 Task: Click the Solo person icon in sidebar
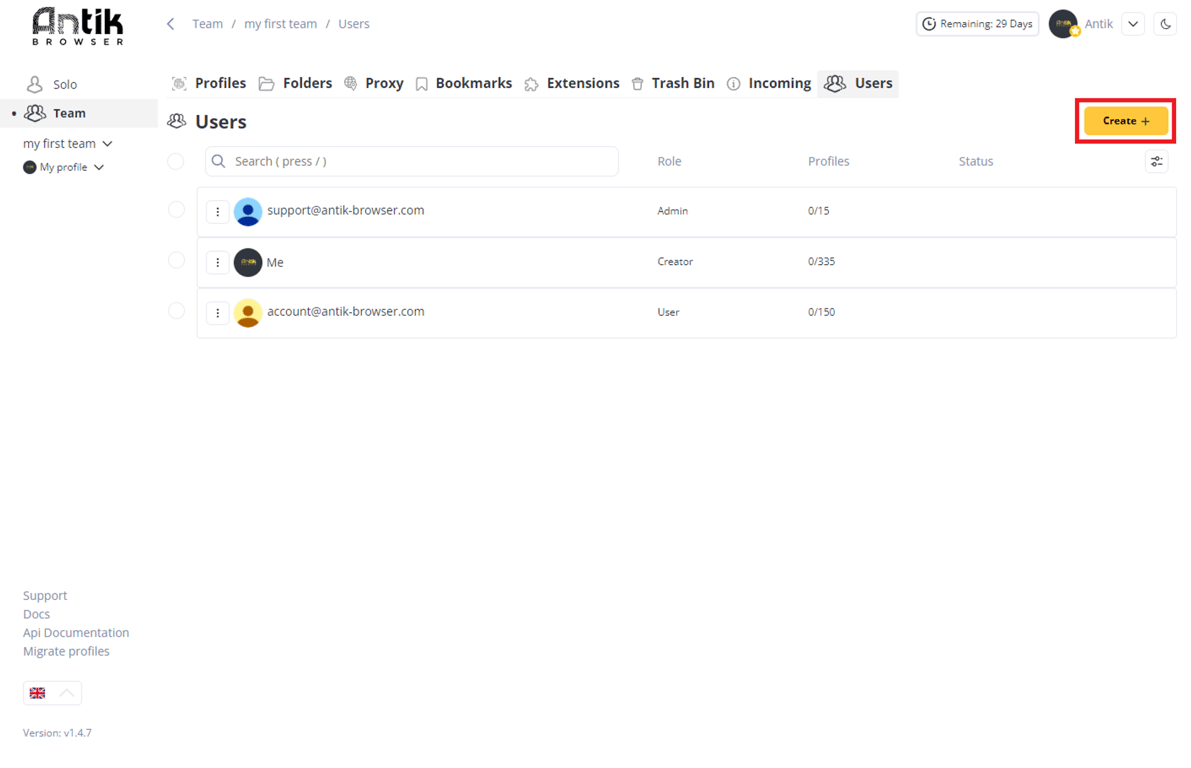click(34, 84)
